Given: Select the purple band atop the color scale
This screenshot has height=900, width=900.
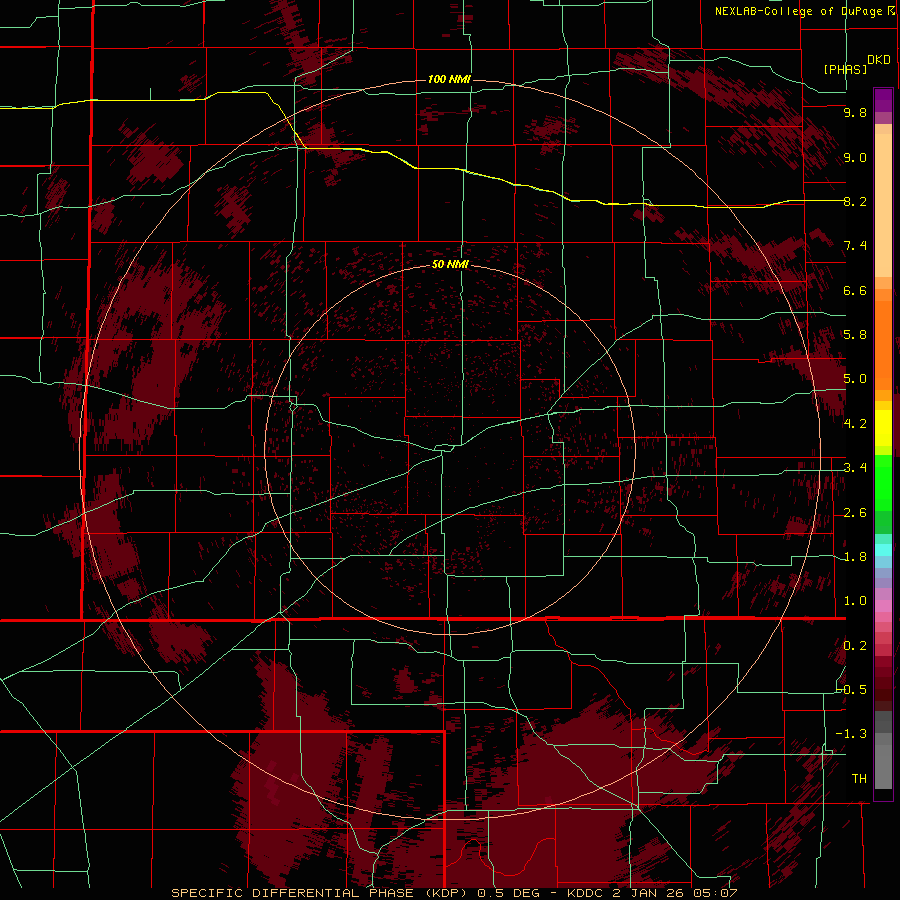Looking at the screenshot, I should 883,100.
